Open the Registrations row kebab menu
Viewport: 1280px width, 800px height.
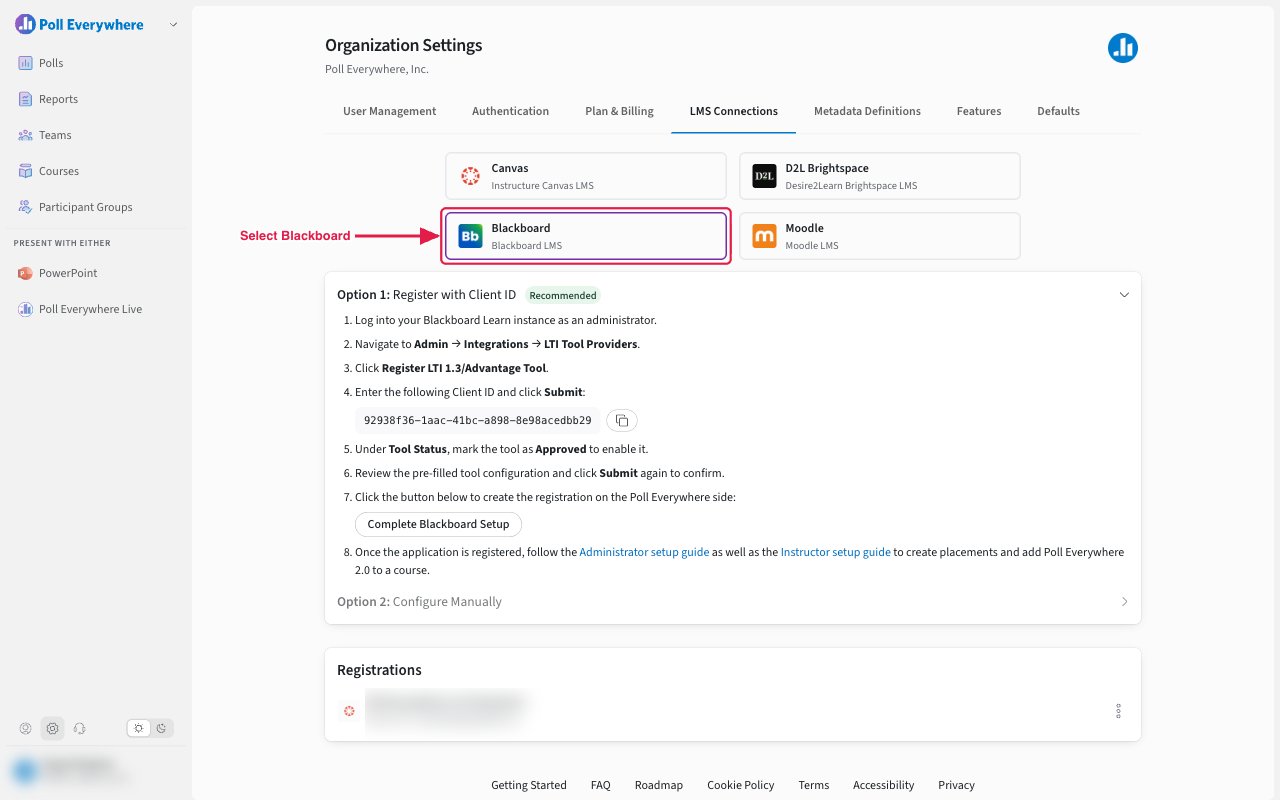[1118, 711]
